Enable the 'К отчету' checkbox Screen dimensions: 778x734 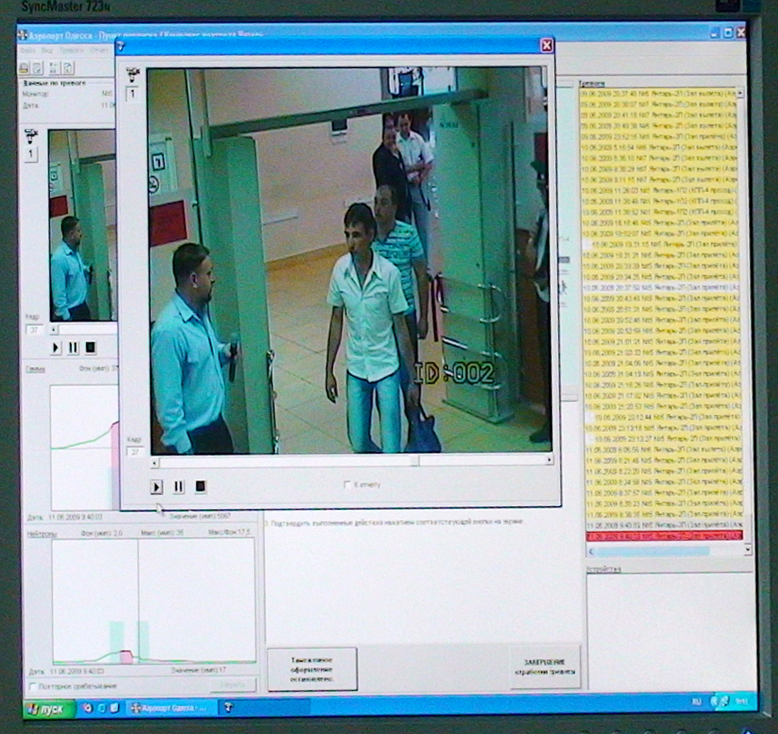(x=346, y=485)
